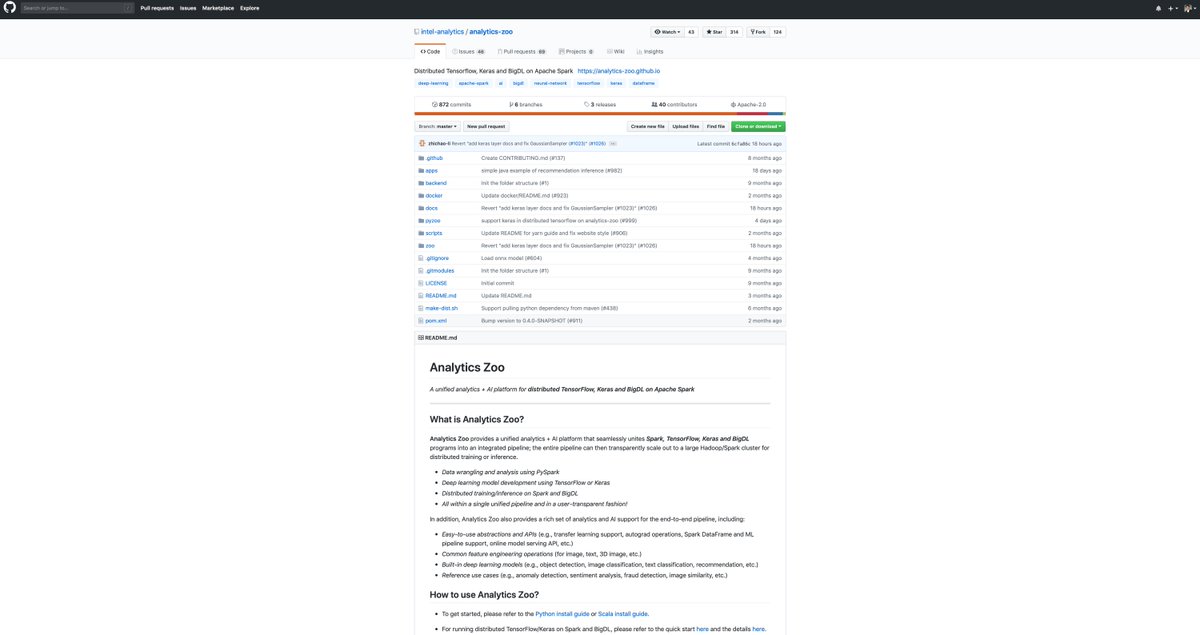The height and width of the screenshot is (635, 1200).
Task: Open the Clone or download dropdown
Action: point(756,125)
